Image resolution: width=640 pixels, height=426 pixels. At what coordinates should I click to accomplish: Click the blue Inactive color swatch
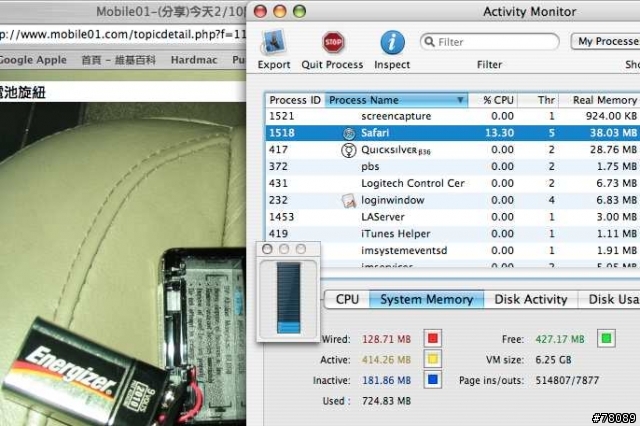(x=433, y=380)
